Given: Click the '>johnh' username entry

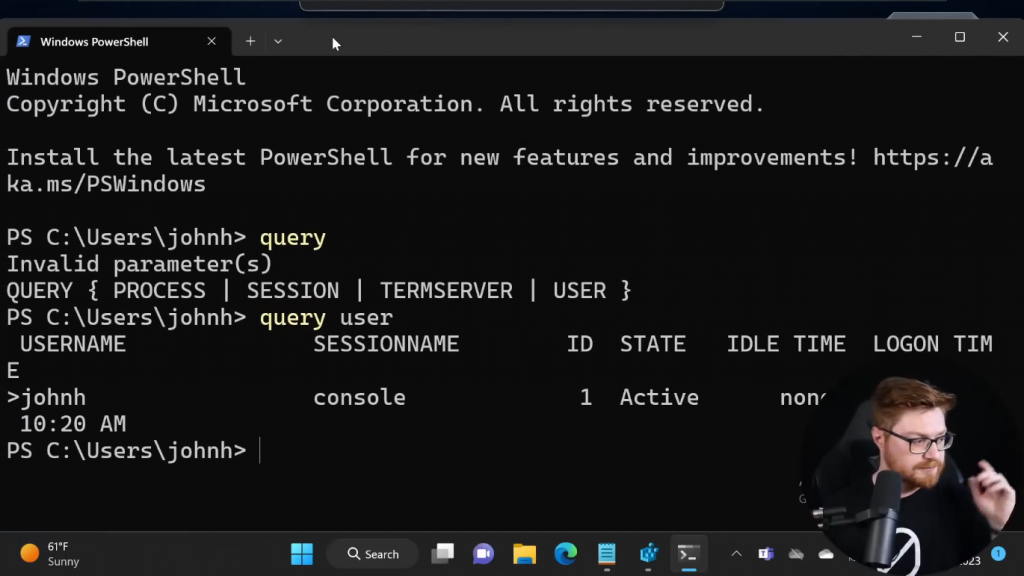Looking at the screenshot, I should pyautogui.click(x=46, y=398).
